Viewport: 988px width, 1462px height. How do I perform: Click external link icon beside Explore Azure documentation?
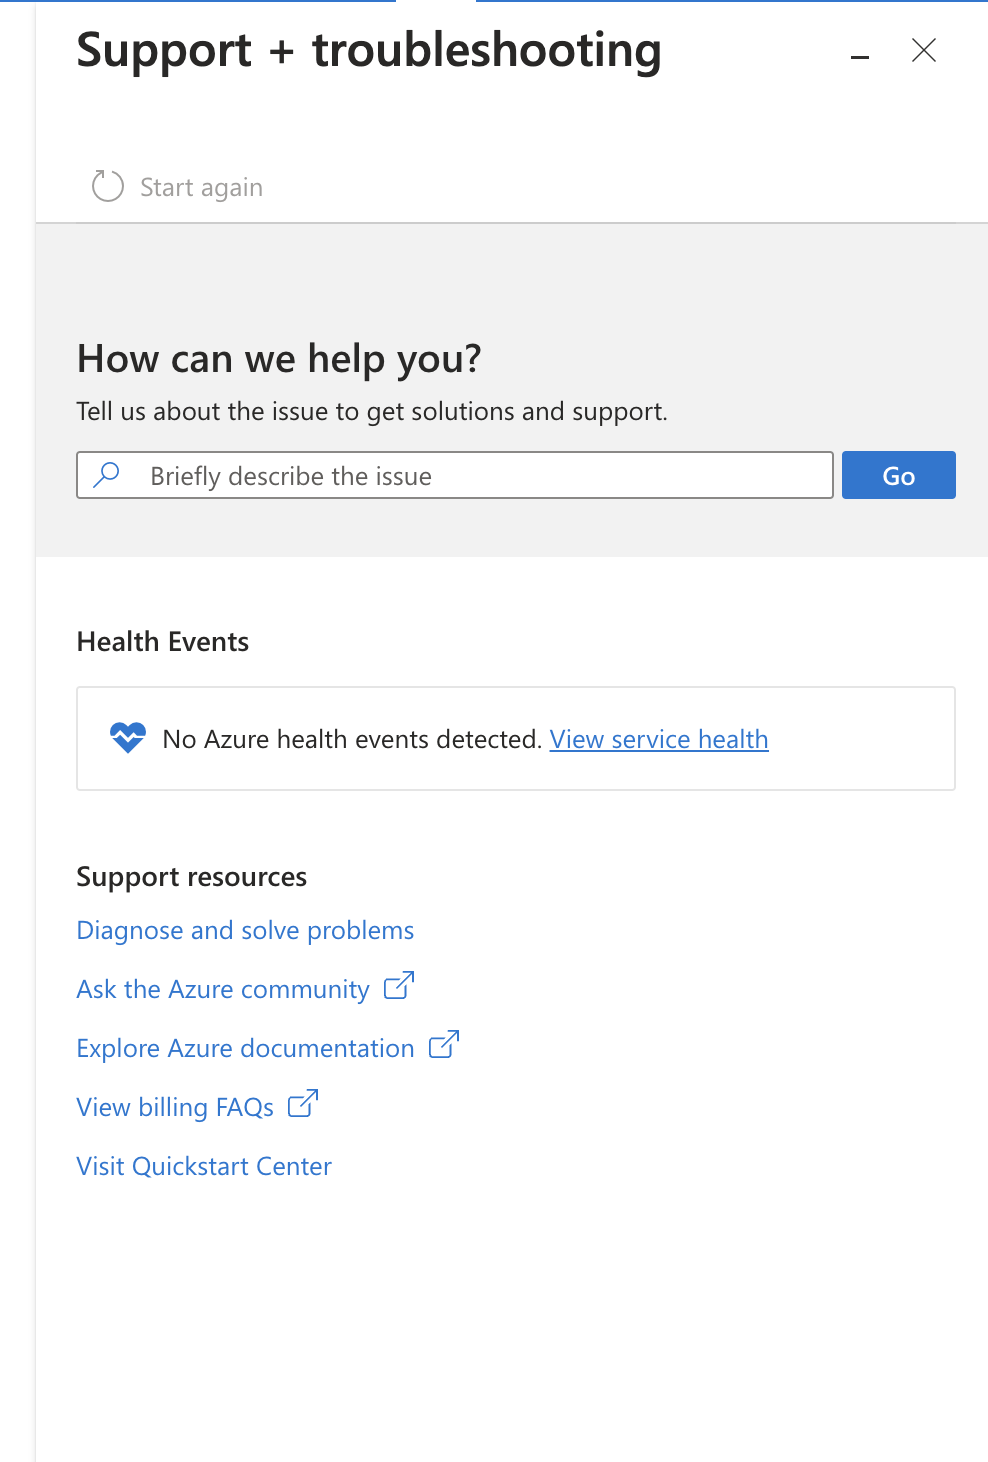444,1045
